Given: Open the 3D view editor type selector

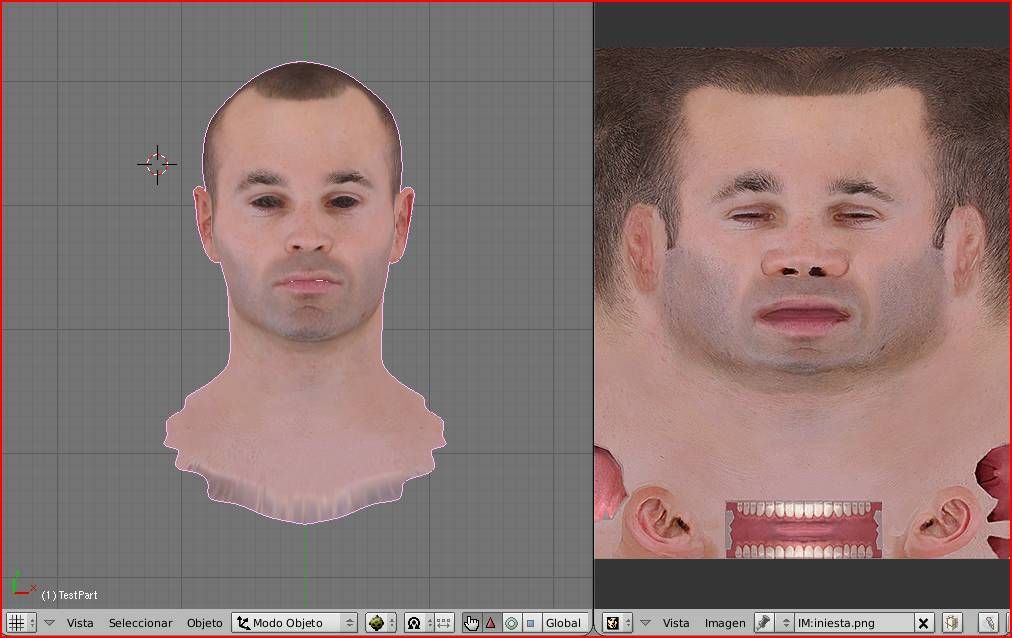Looking at the screenshot, I should click(21, 623).
